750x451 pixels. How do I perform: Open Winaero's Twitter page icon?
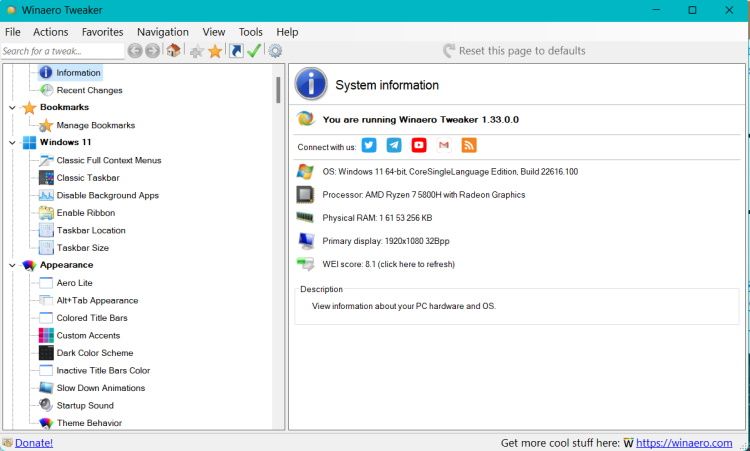pyautogui.click(x=369, y=145)
